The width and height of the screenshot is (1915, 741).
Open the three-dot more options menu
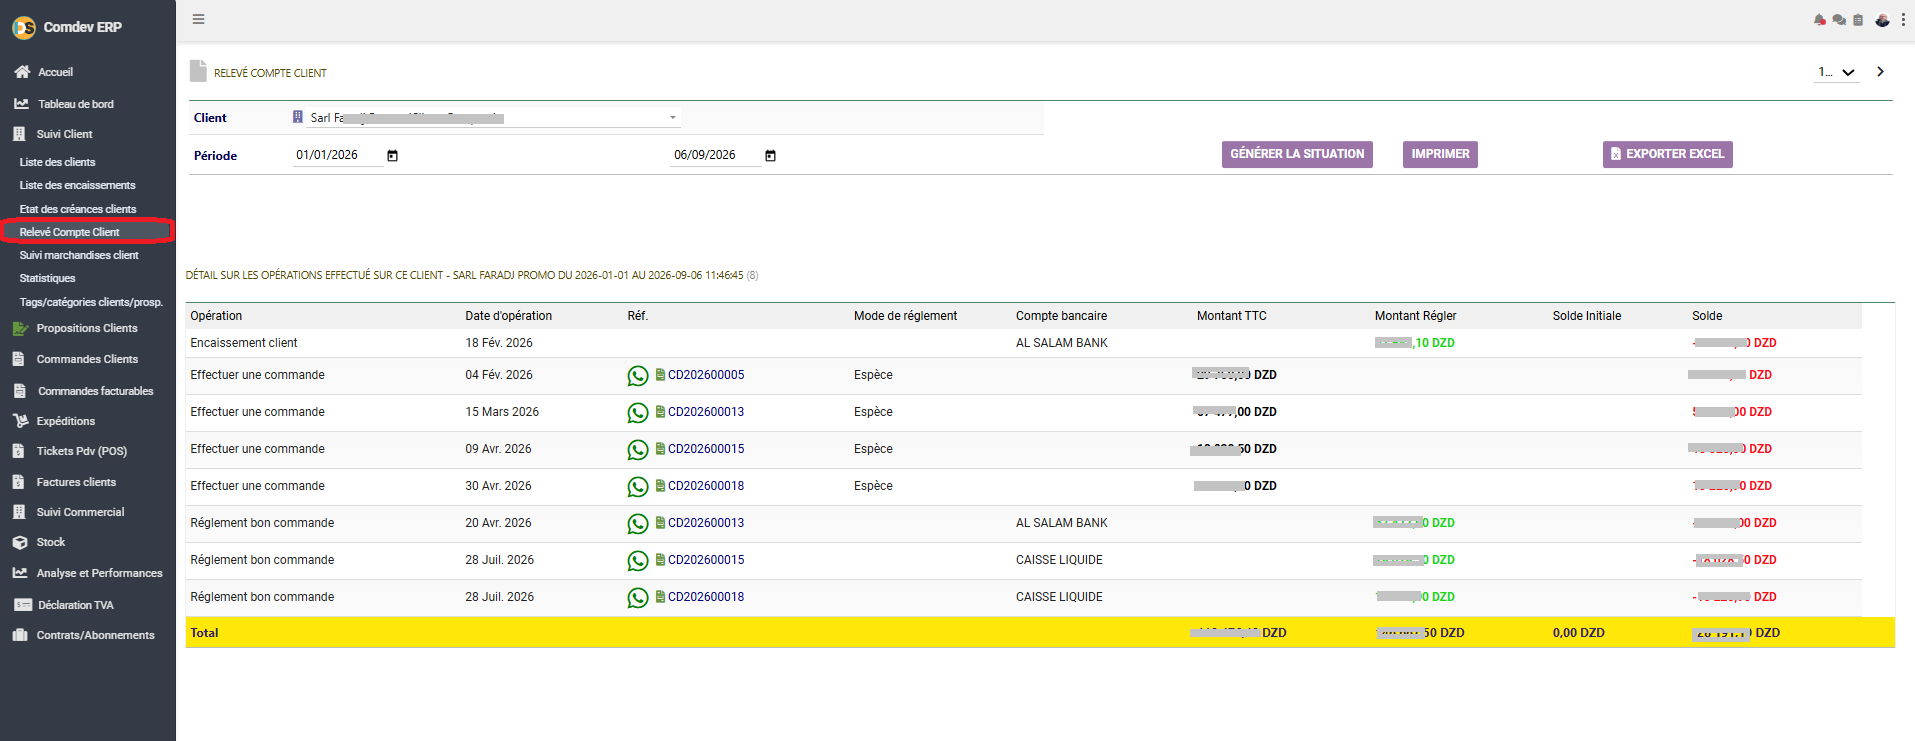[x=1903, y=20]
